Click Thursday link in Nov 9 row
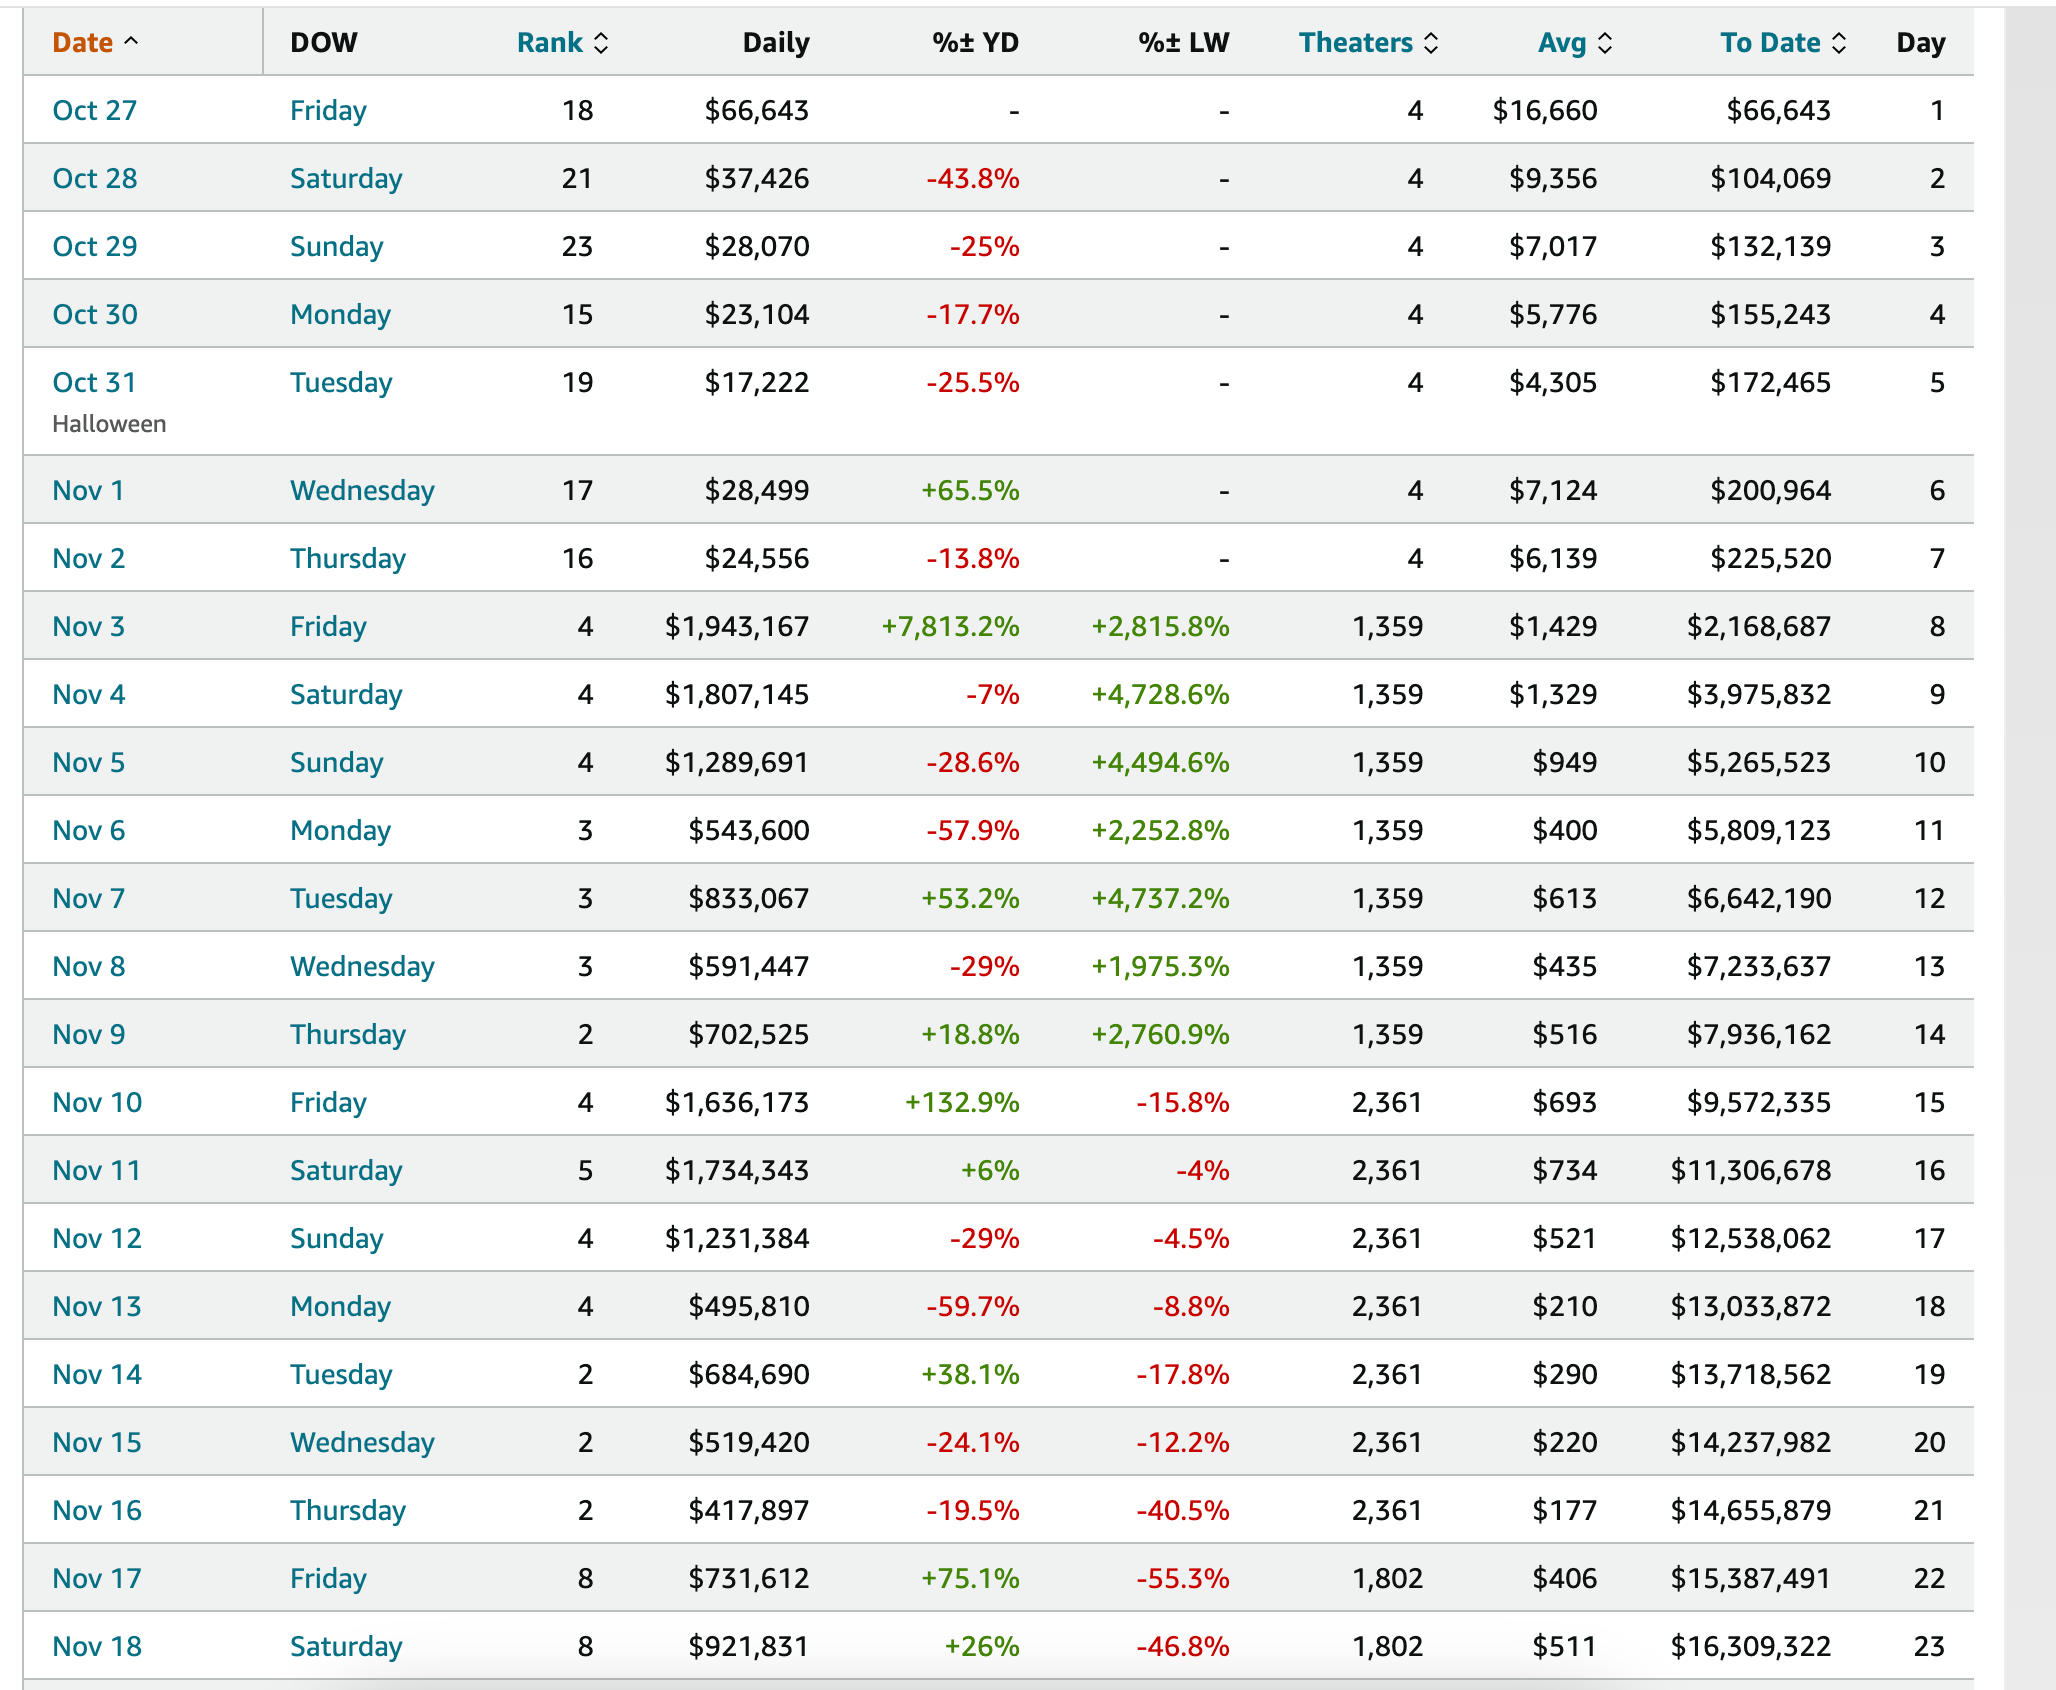Viewport: 2056px width, 1690px height. point(347,1034)
